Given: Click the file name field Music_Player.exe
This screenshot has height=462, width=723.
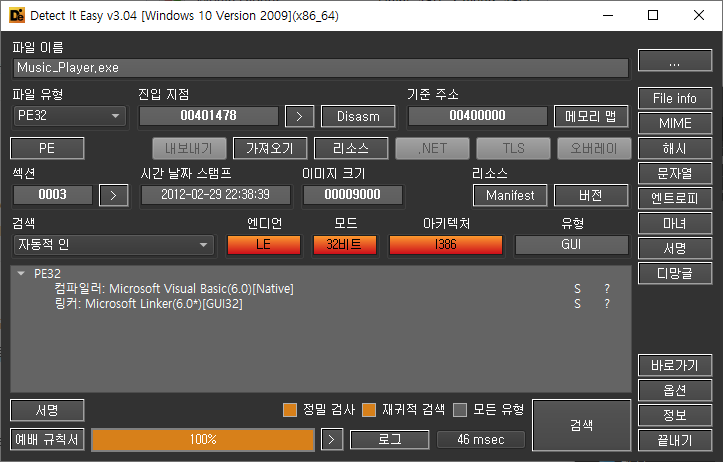Looking at the screenshot, I should click(x=321, y=68).
